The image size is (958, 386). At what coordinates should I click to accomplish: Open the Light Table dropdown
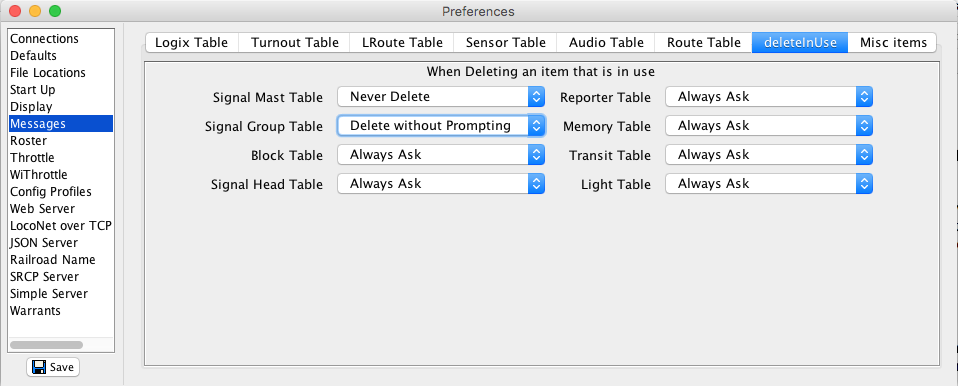click(769, 184)
